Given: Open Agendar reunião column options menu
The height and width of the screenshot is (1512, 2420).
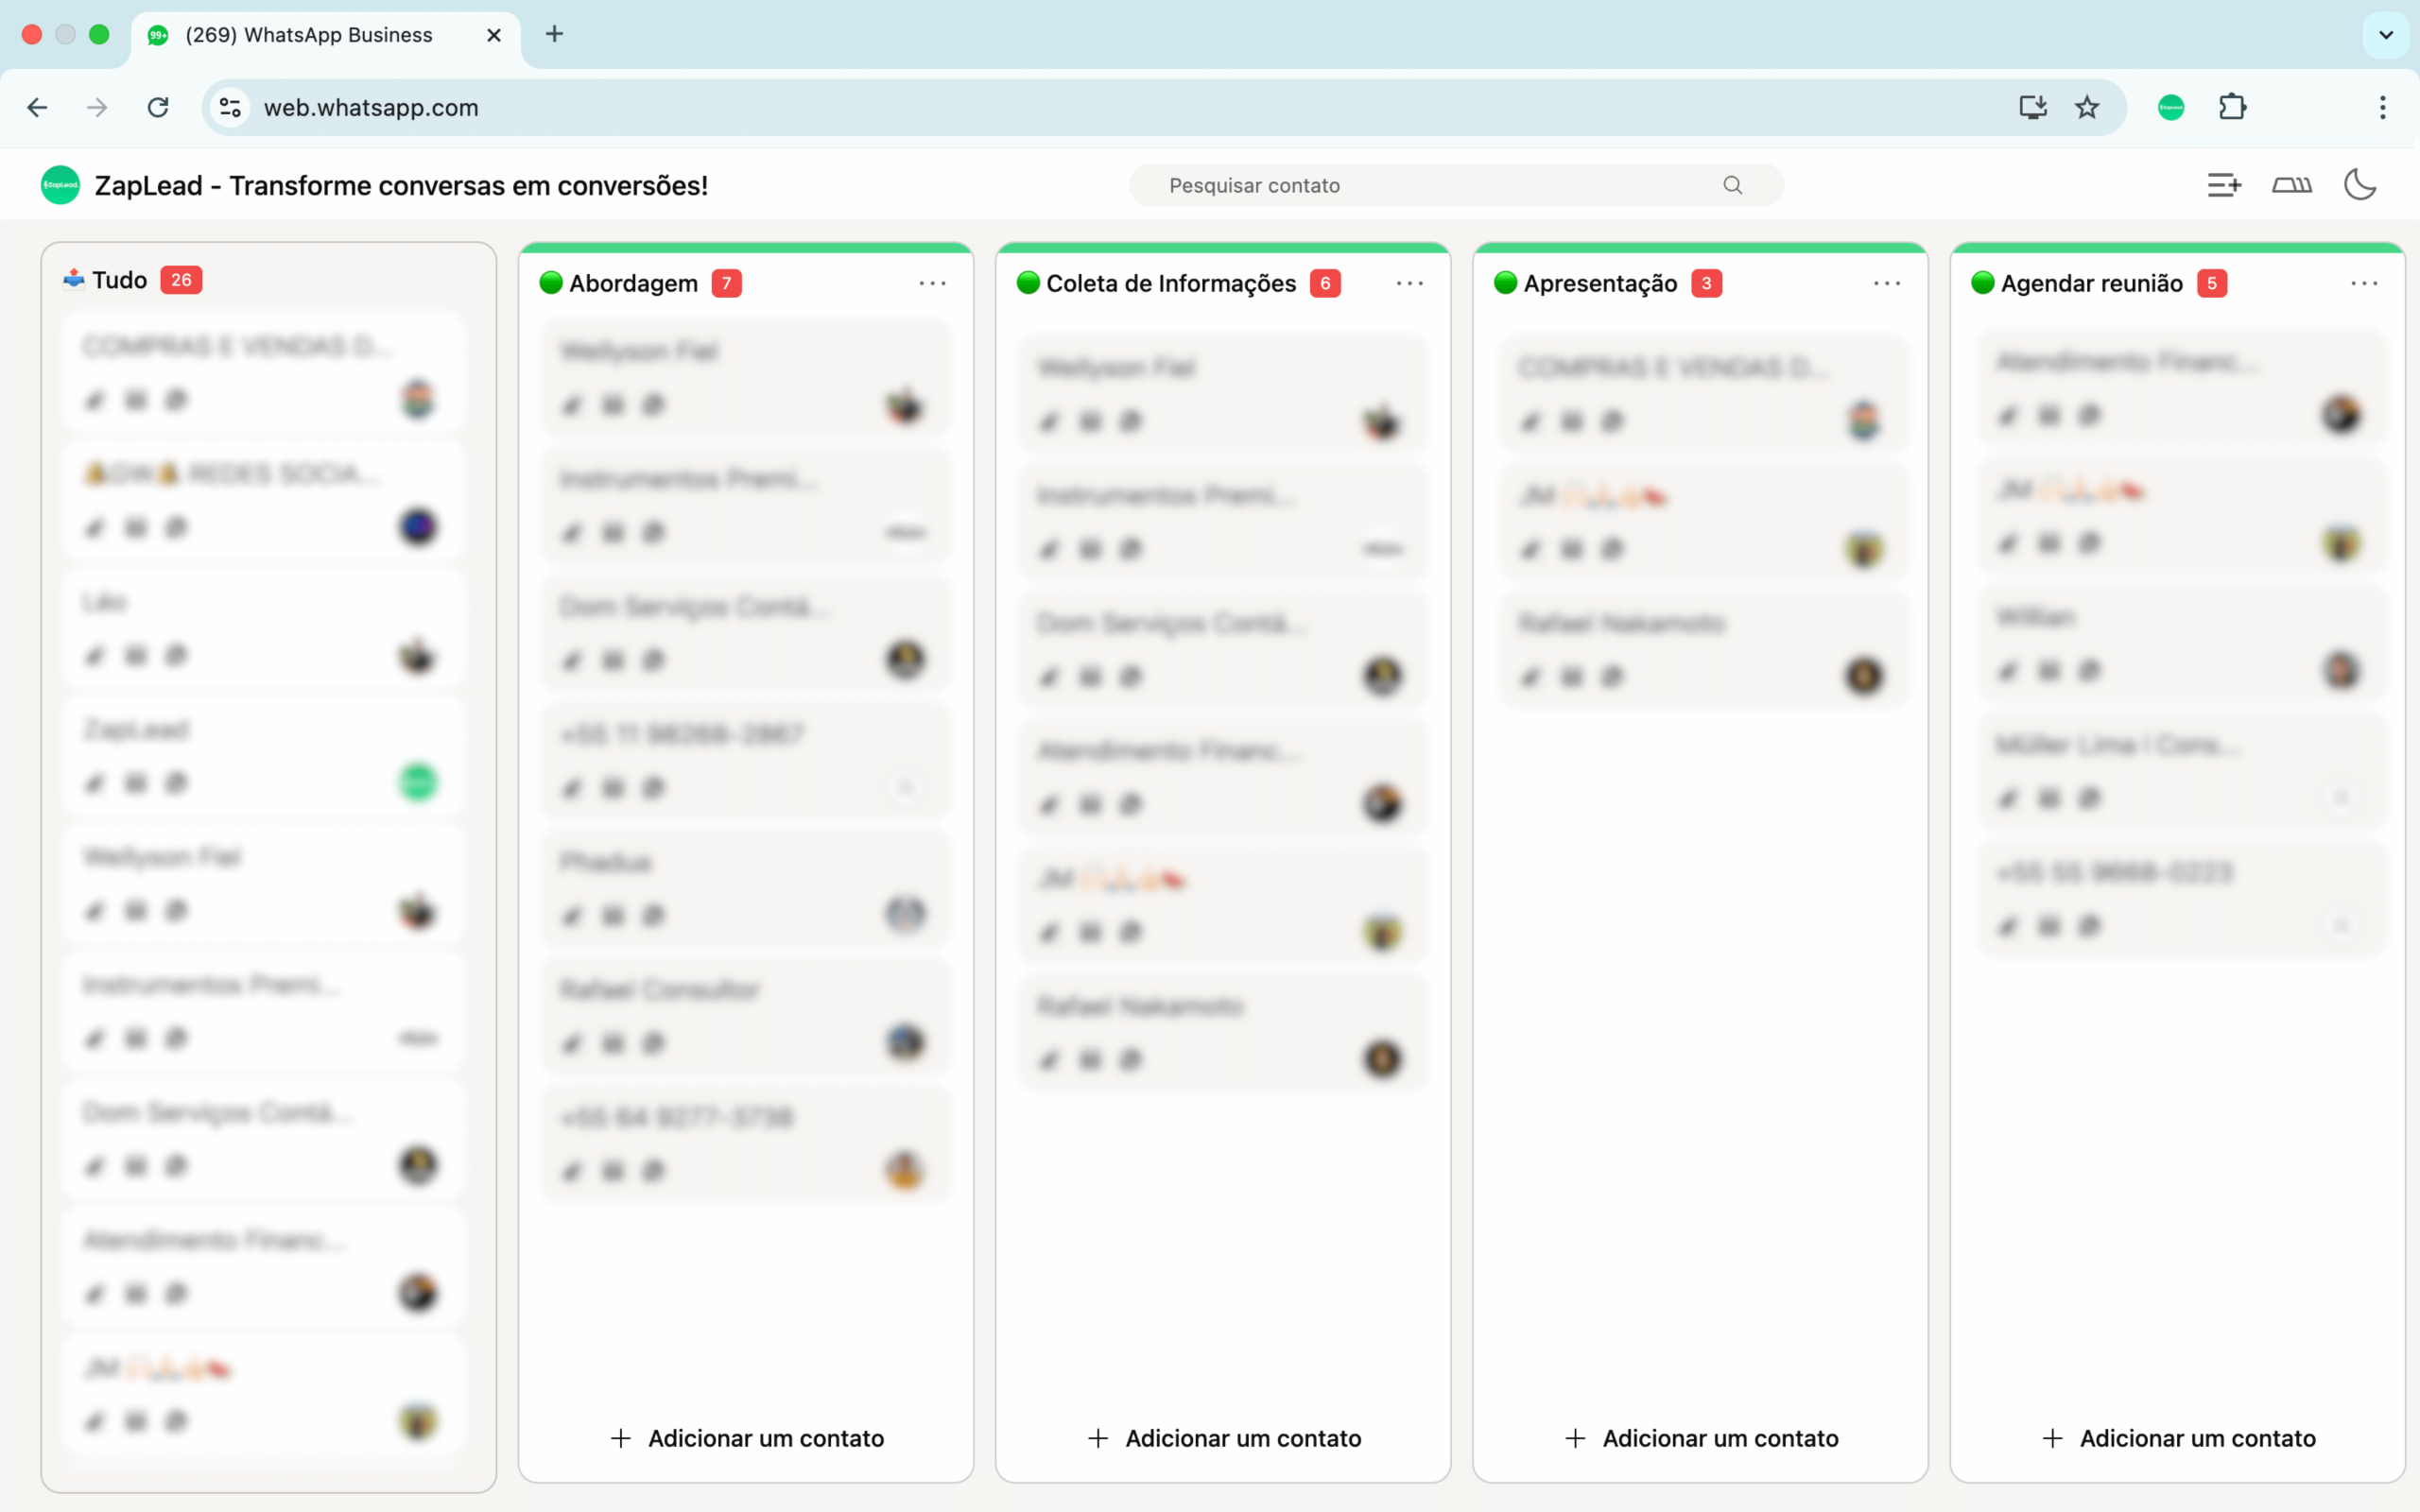Looking at the screenshot, I should 2364,284.
